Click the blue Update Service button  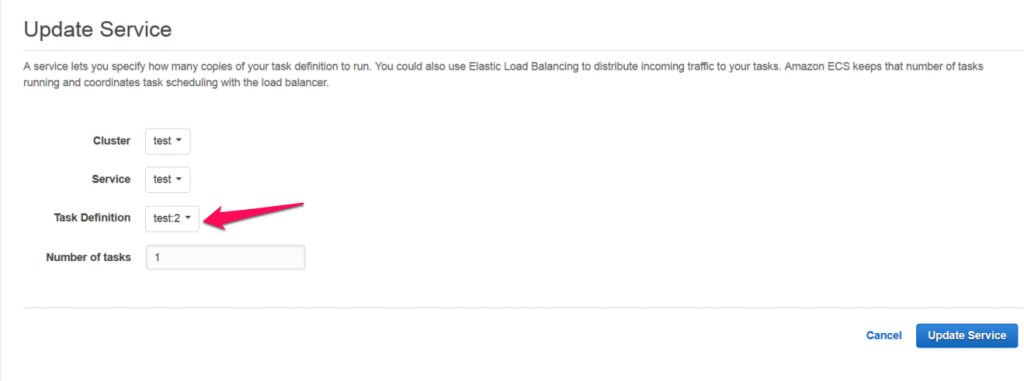967,335
